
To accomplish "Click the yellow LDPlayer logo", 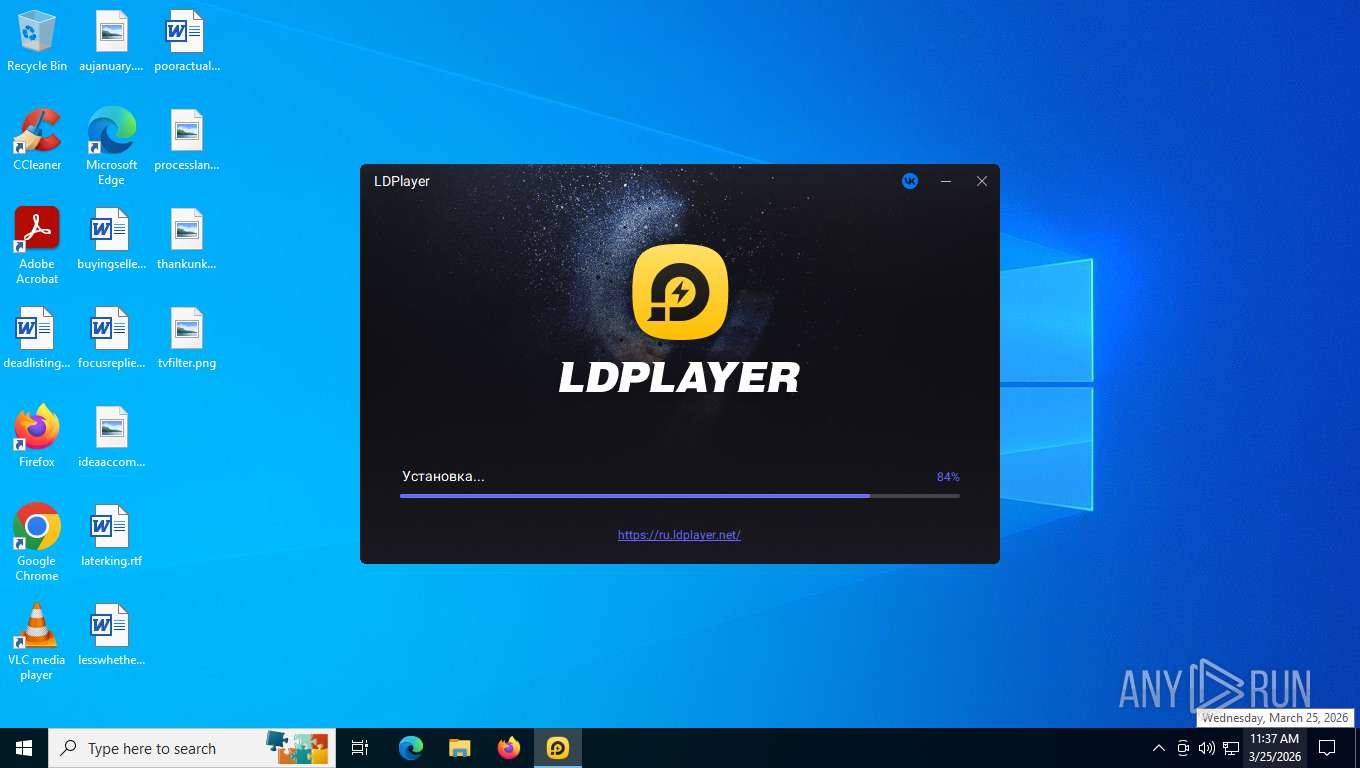I will pyautogui.click(x=680, y=292).
